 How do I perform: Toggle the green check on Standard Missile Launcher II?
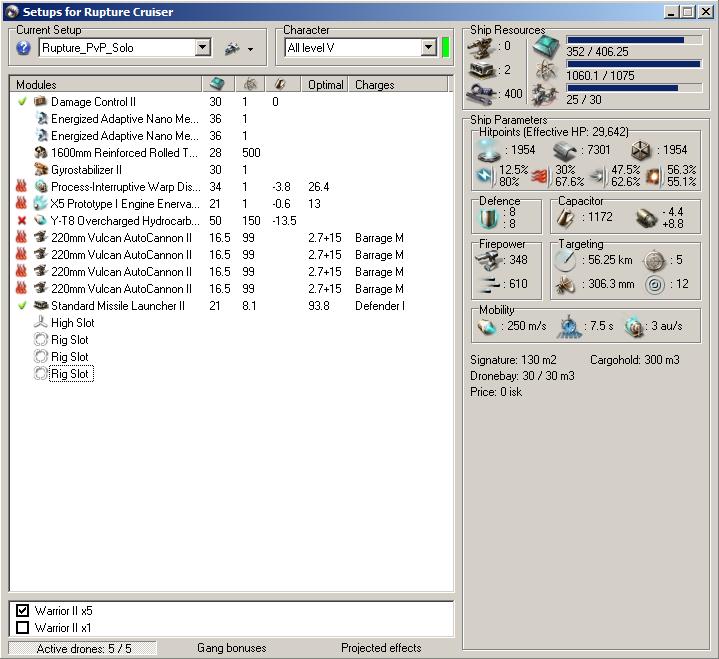(22, 305)
